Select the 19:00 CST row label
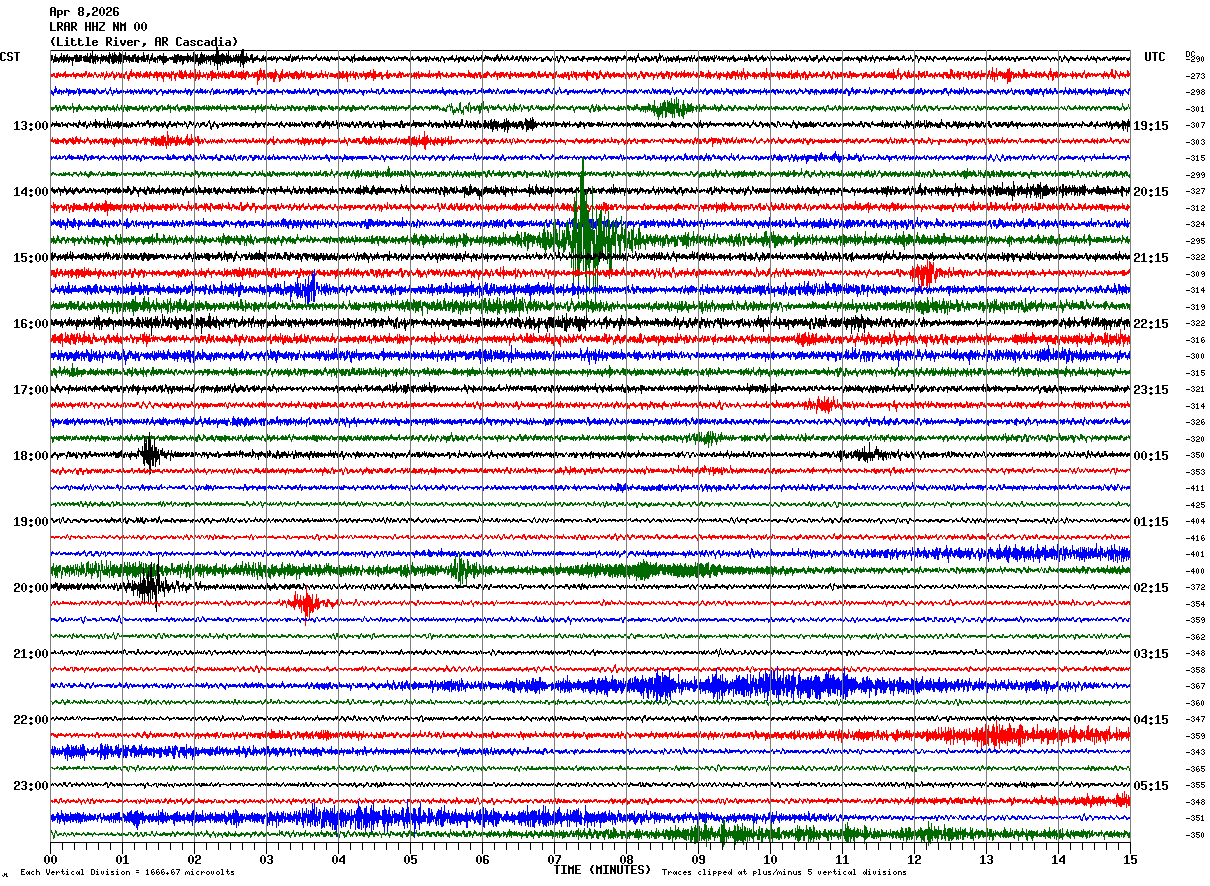The width and height of the screenshot is (1210, 886). (x=31, y=522)
